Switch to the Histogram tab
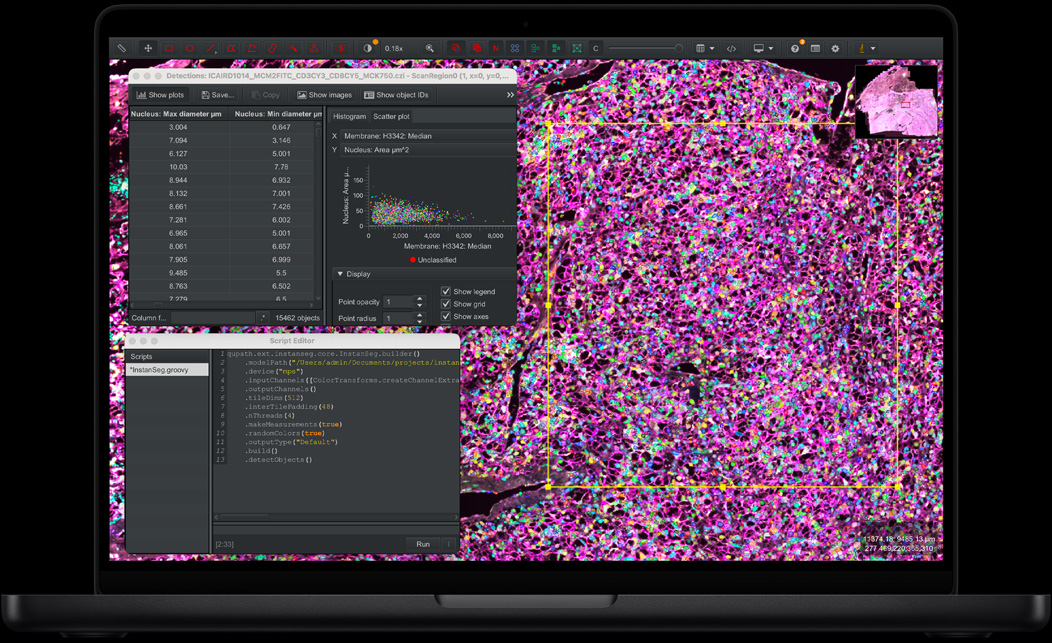This screenshot has height=643, width=1052. (x=349, y=116)
